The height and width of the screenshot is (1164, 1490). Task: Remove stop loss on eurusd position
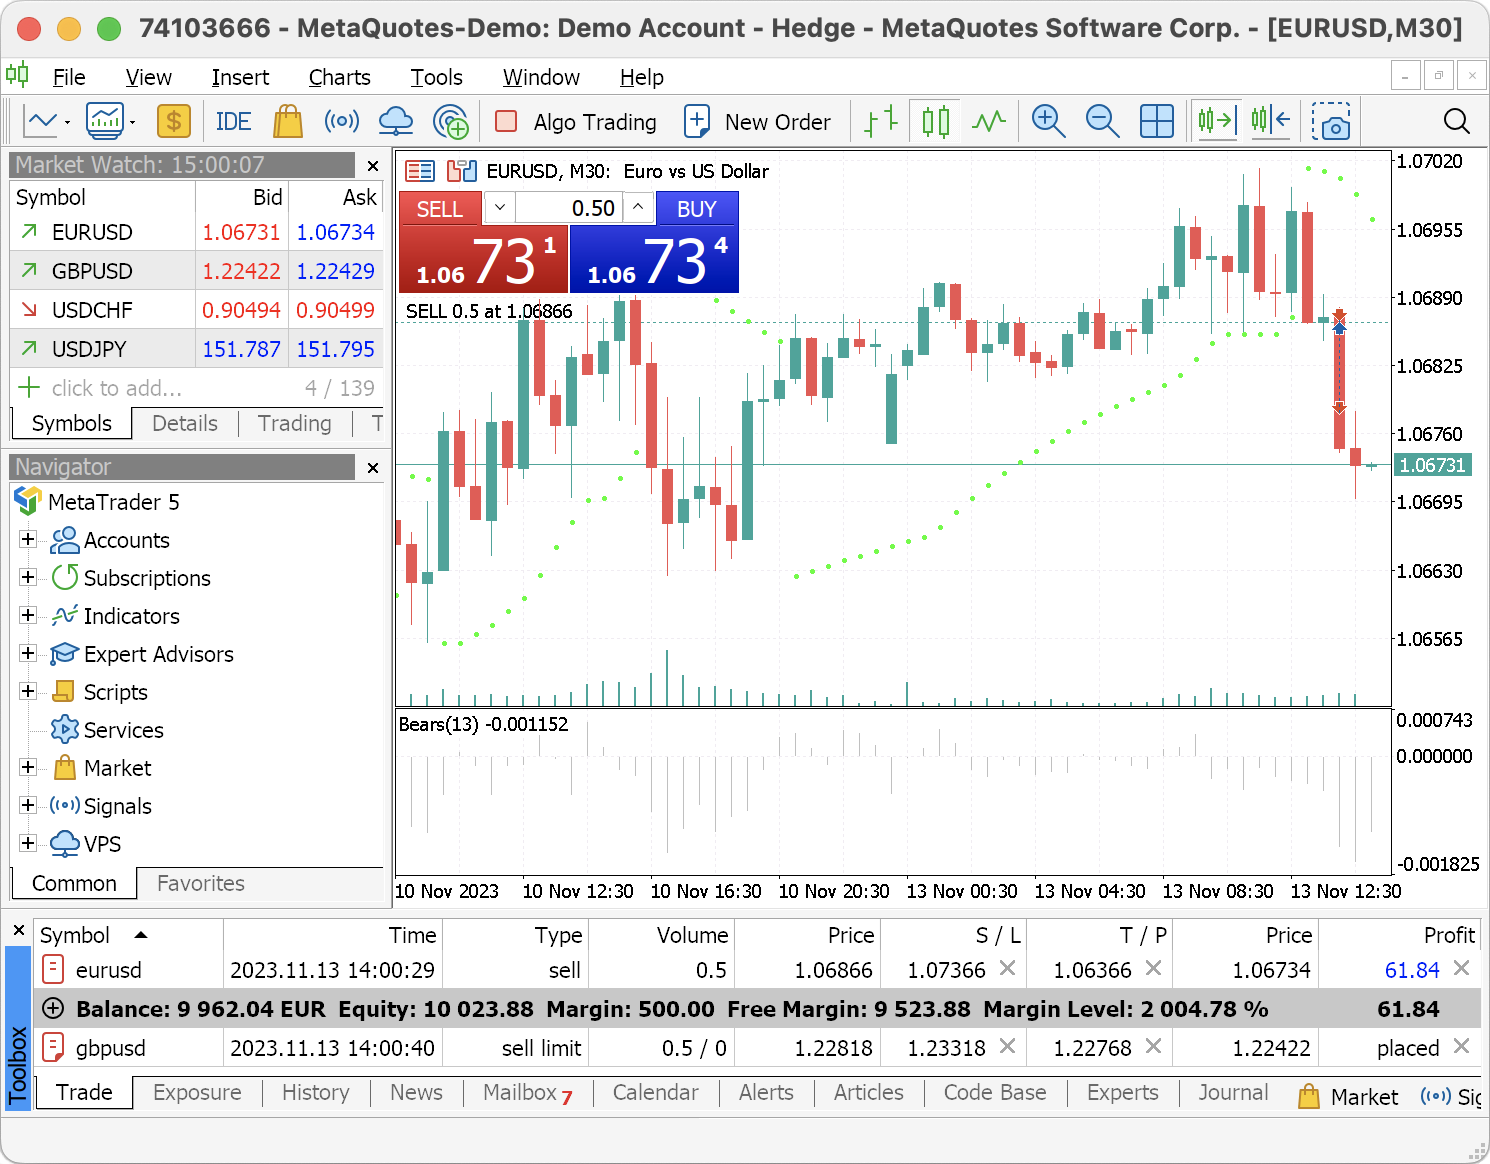pos(1007,968)
